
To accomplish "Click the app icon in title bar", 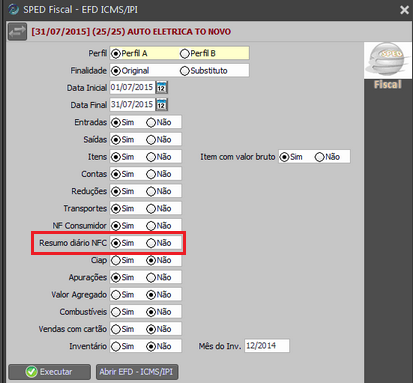I will click(x=13, y=9).
